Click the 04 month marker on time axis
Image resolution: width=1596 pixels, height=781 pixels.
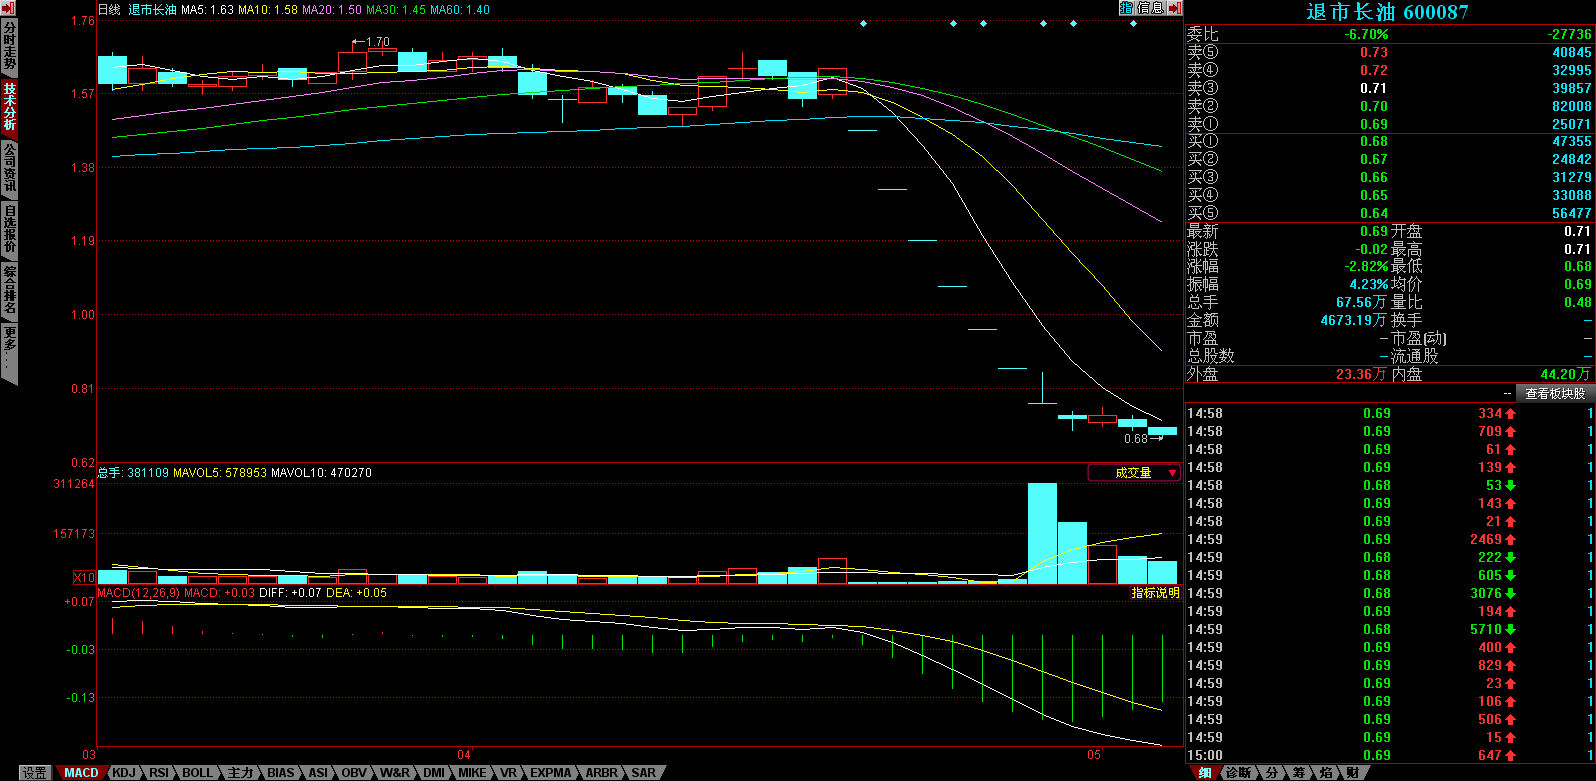point(463,754)
